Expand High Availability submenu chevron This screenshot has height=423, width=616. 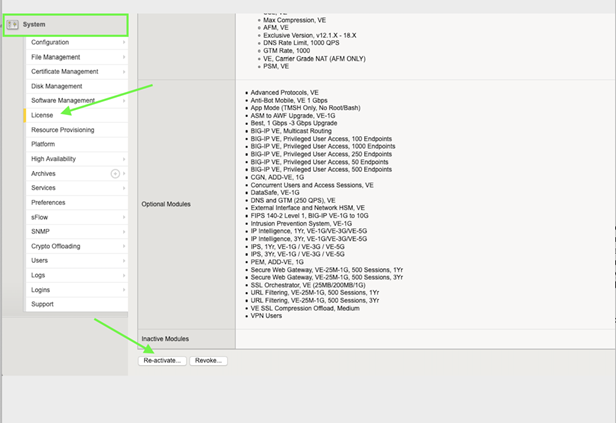pos(124,159)
